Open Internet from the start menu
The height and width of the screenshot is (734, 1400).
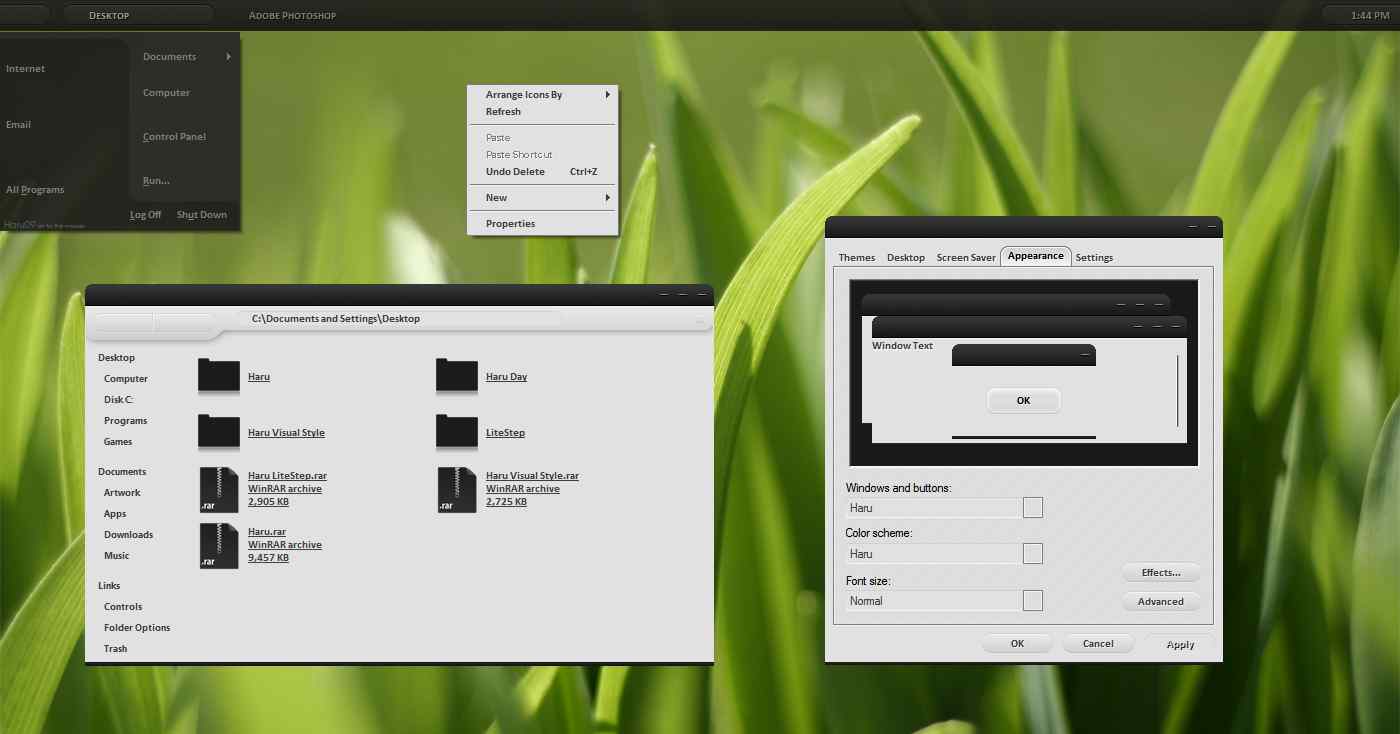26,69
